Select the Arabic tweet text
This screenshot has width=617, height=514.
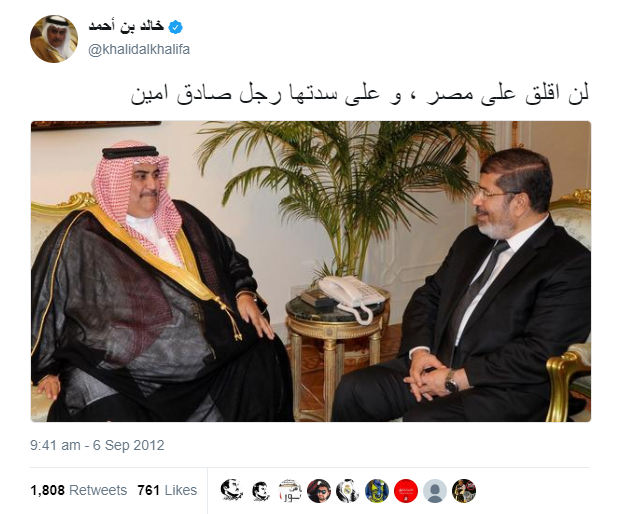[x=360, y=94]
